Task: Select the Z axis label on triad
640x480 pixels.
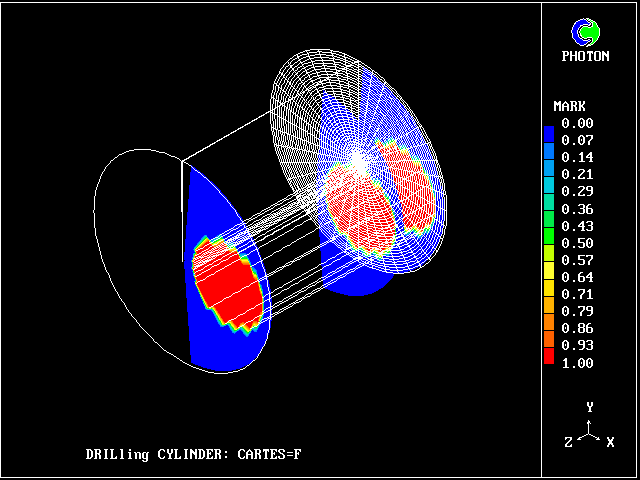Action: click(568, 442)
